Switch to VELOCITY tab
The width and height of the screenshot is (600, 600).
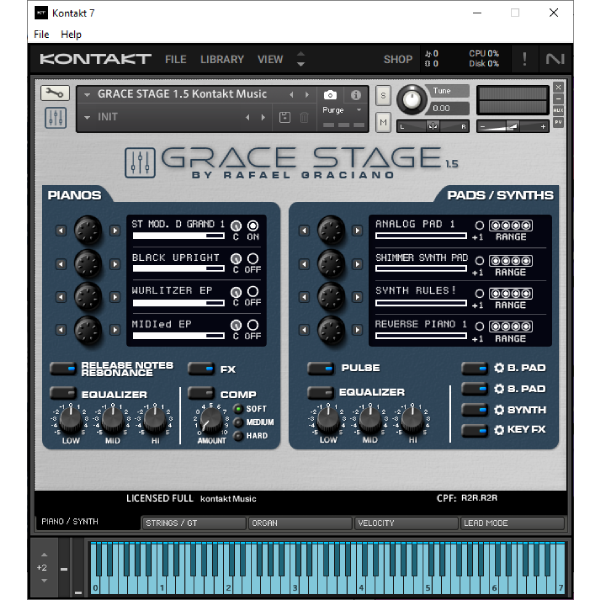pyautogui.click(x=406, y=523)
